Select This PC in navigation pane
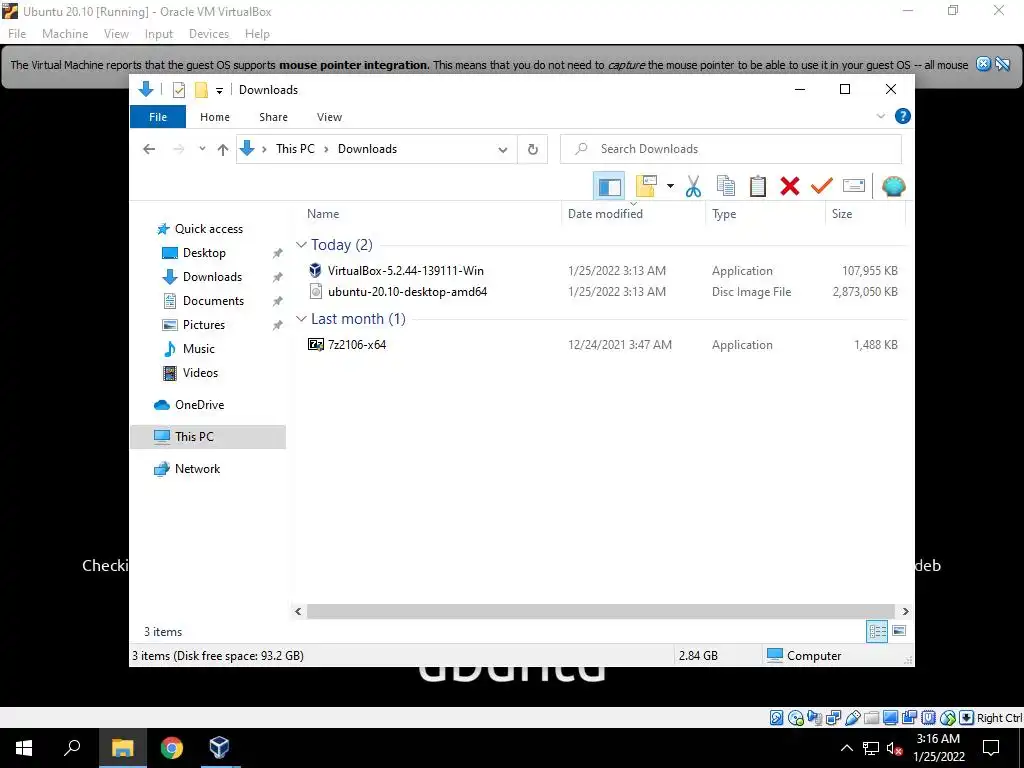Image resolution: width=1024 pixels, height=768 pixels. (194, 437)
